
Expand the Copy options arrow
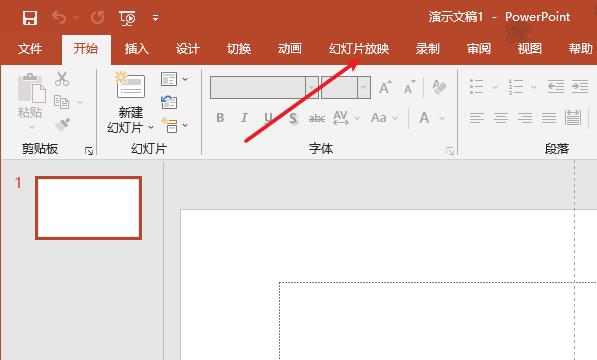[80, 102]
